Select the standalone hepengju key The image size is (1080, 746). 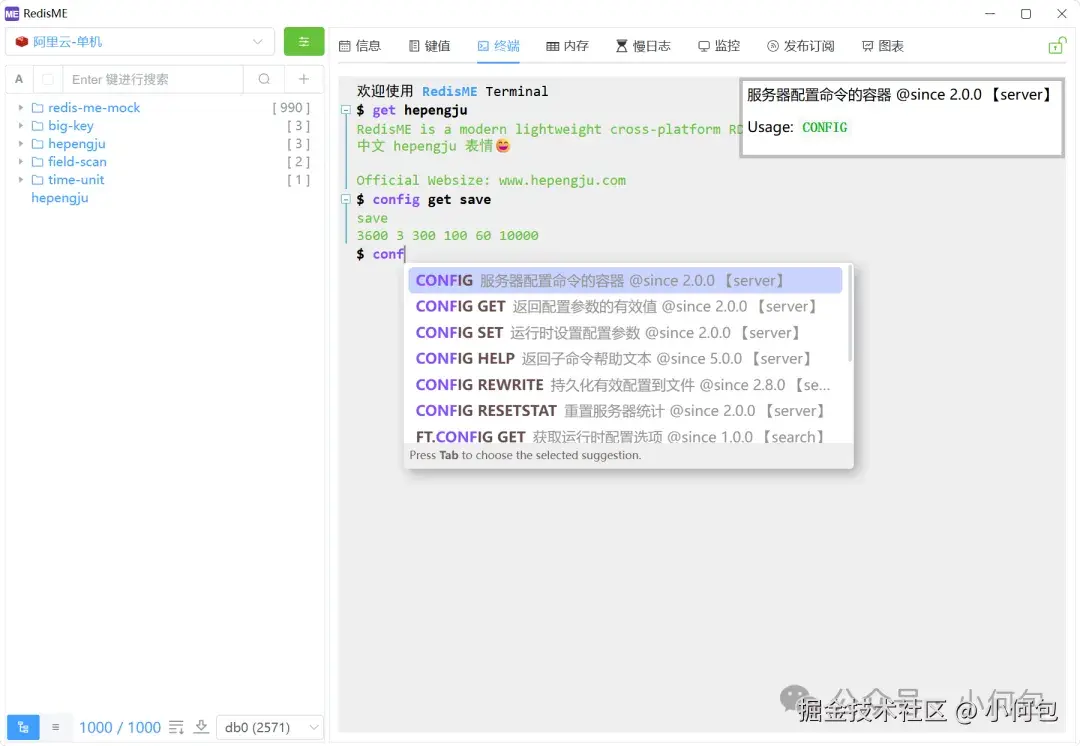[60, 198]
